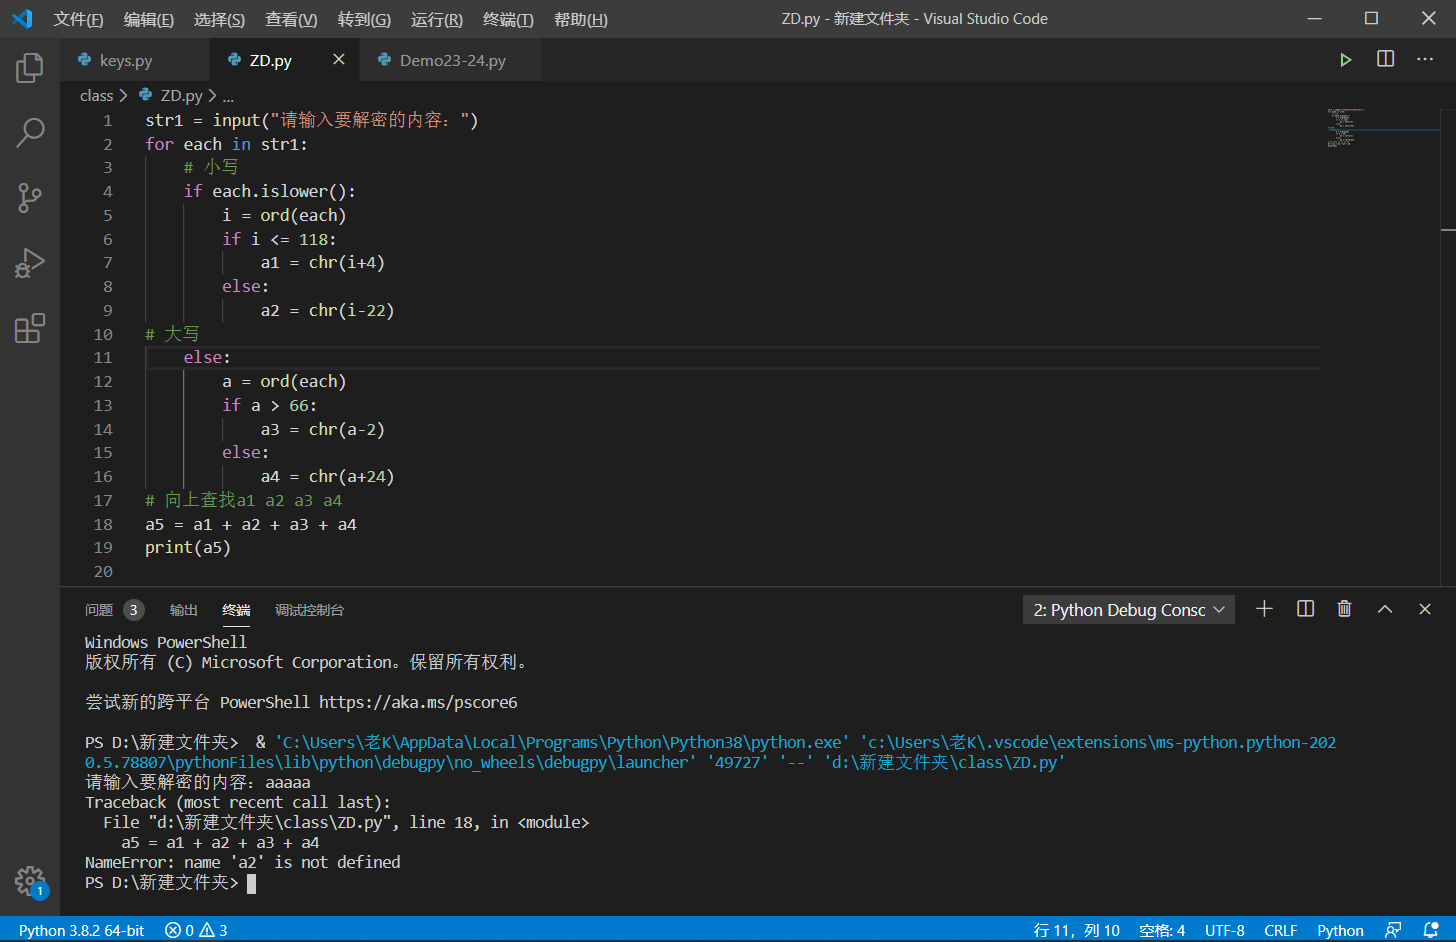The image size is (1456, 942).
Task: Open the Manage gear at bottom left
Action: (x=30, y=881)
